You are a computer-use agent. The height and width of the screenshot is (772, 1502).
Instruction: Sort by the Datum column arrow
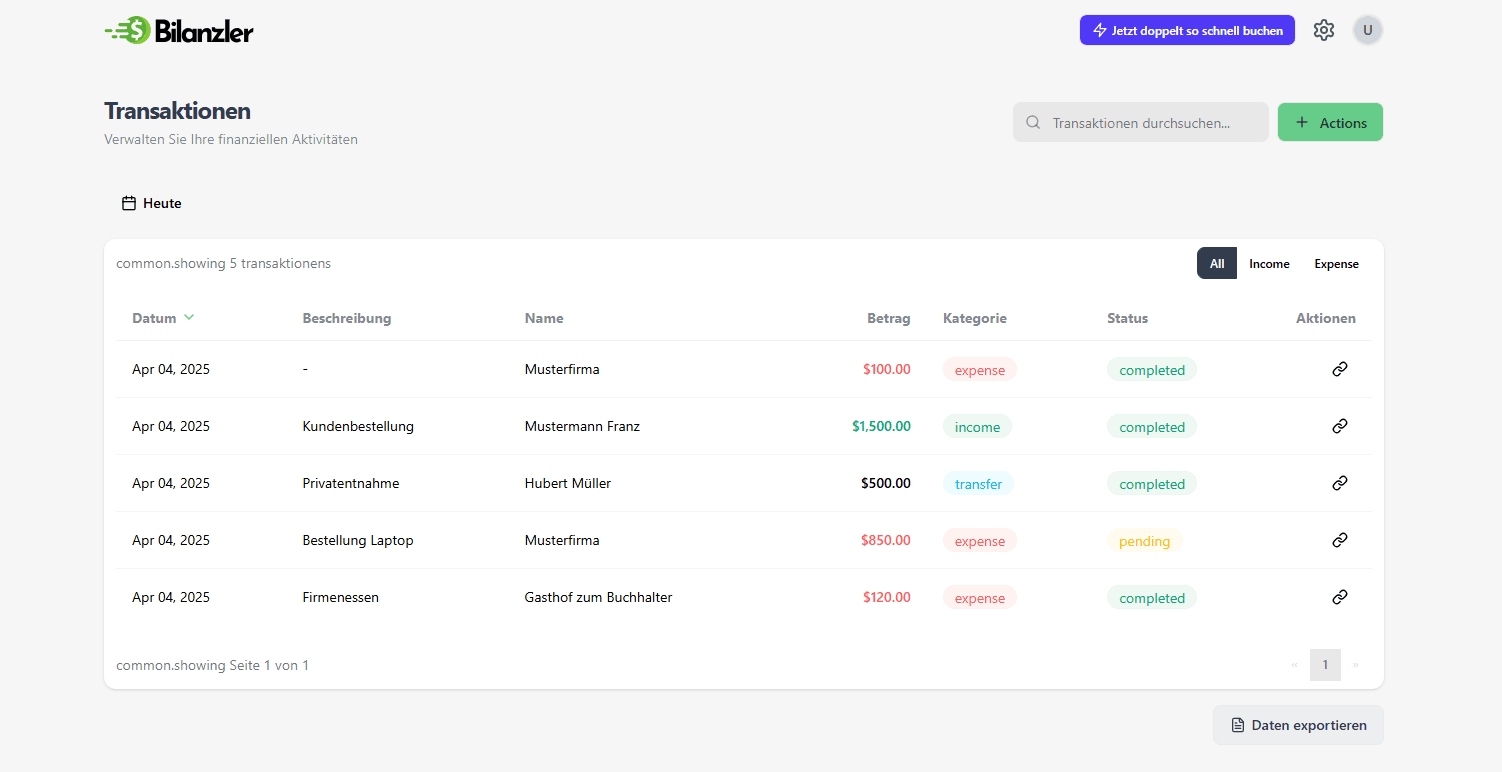(189, 318)
